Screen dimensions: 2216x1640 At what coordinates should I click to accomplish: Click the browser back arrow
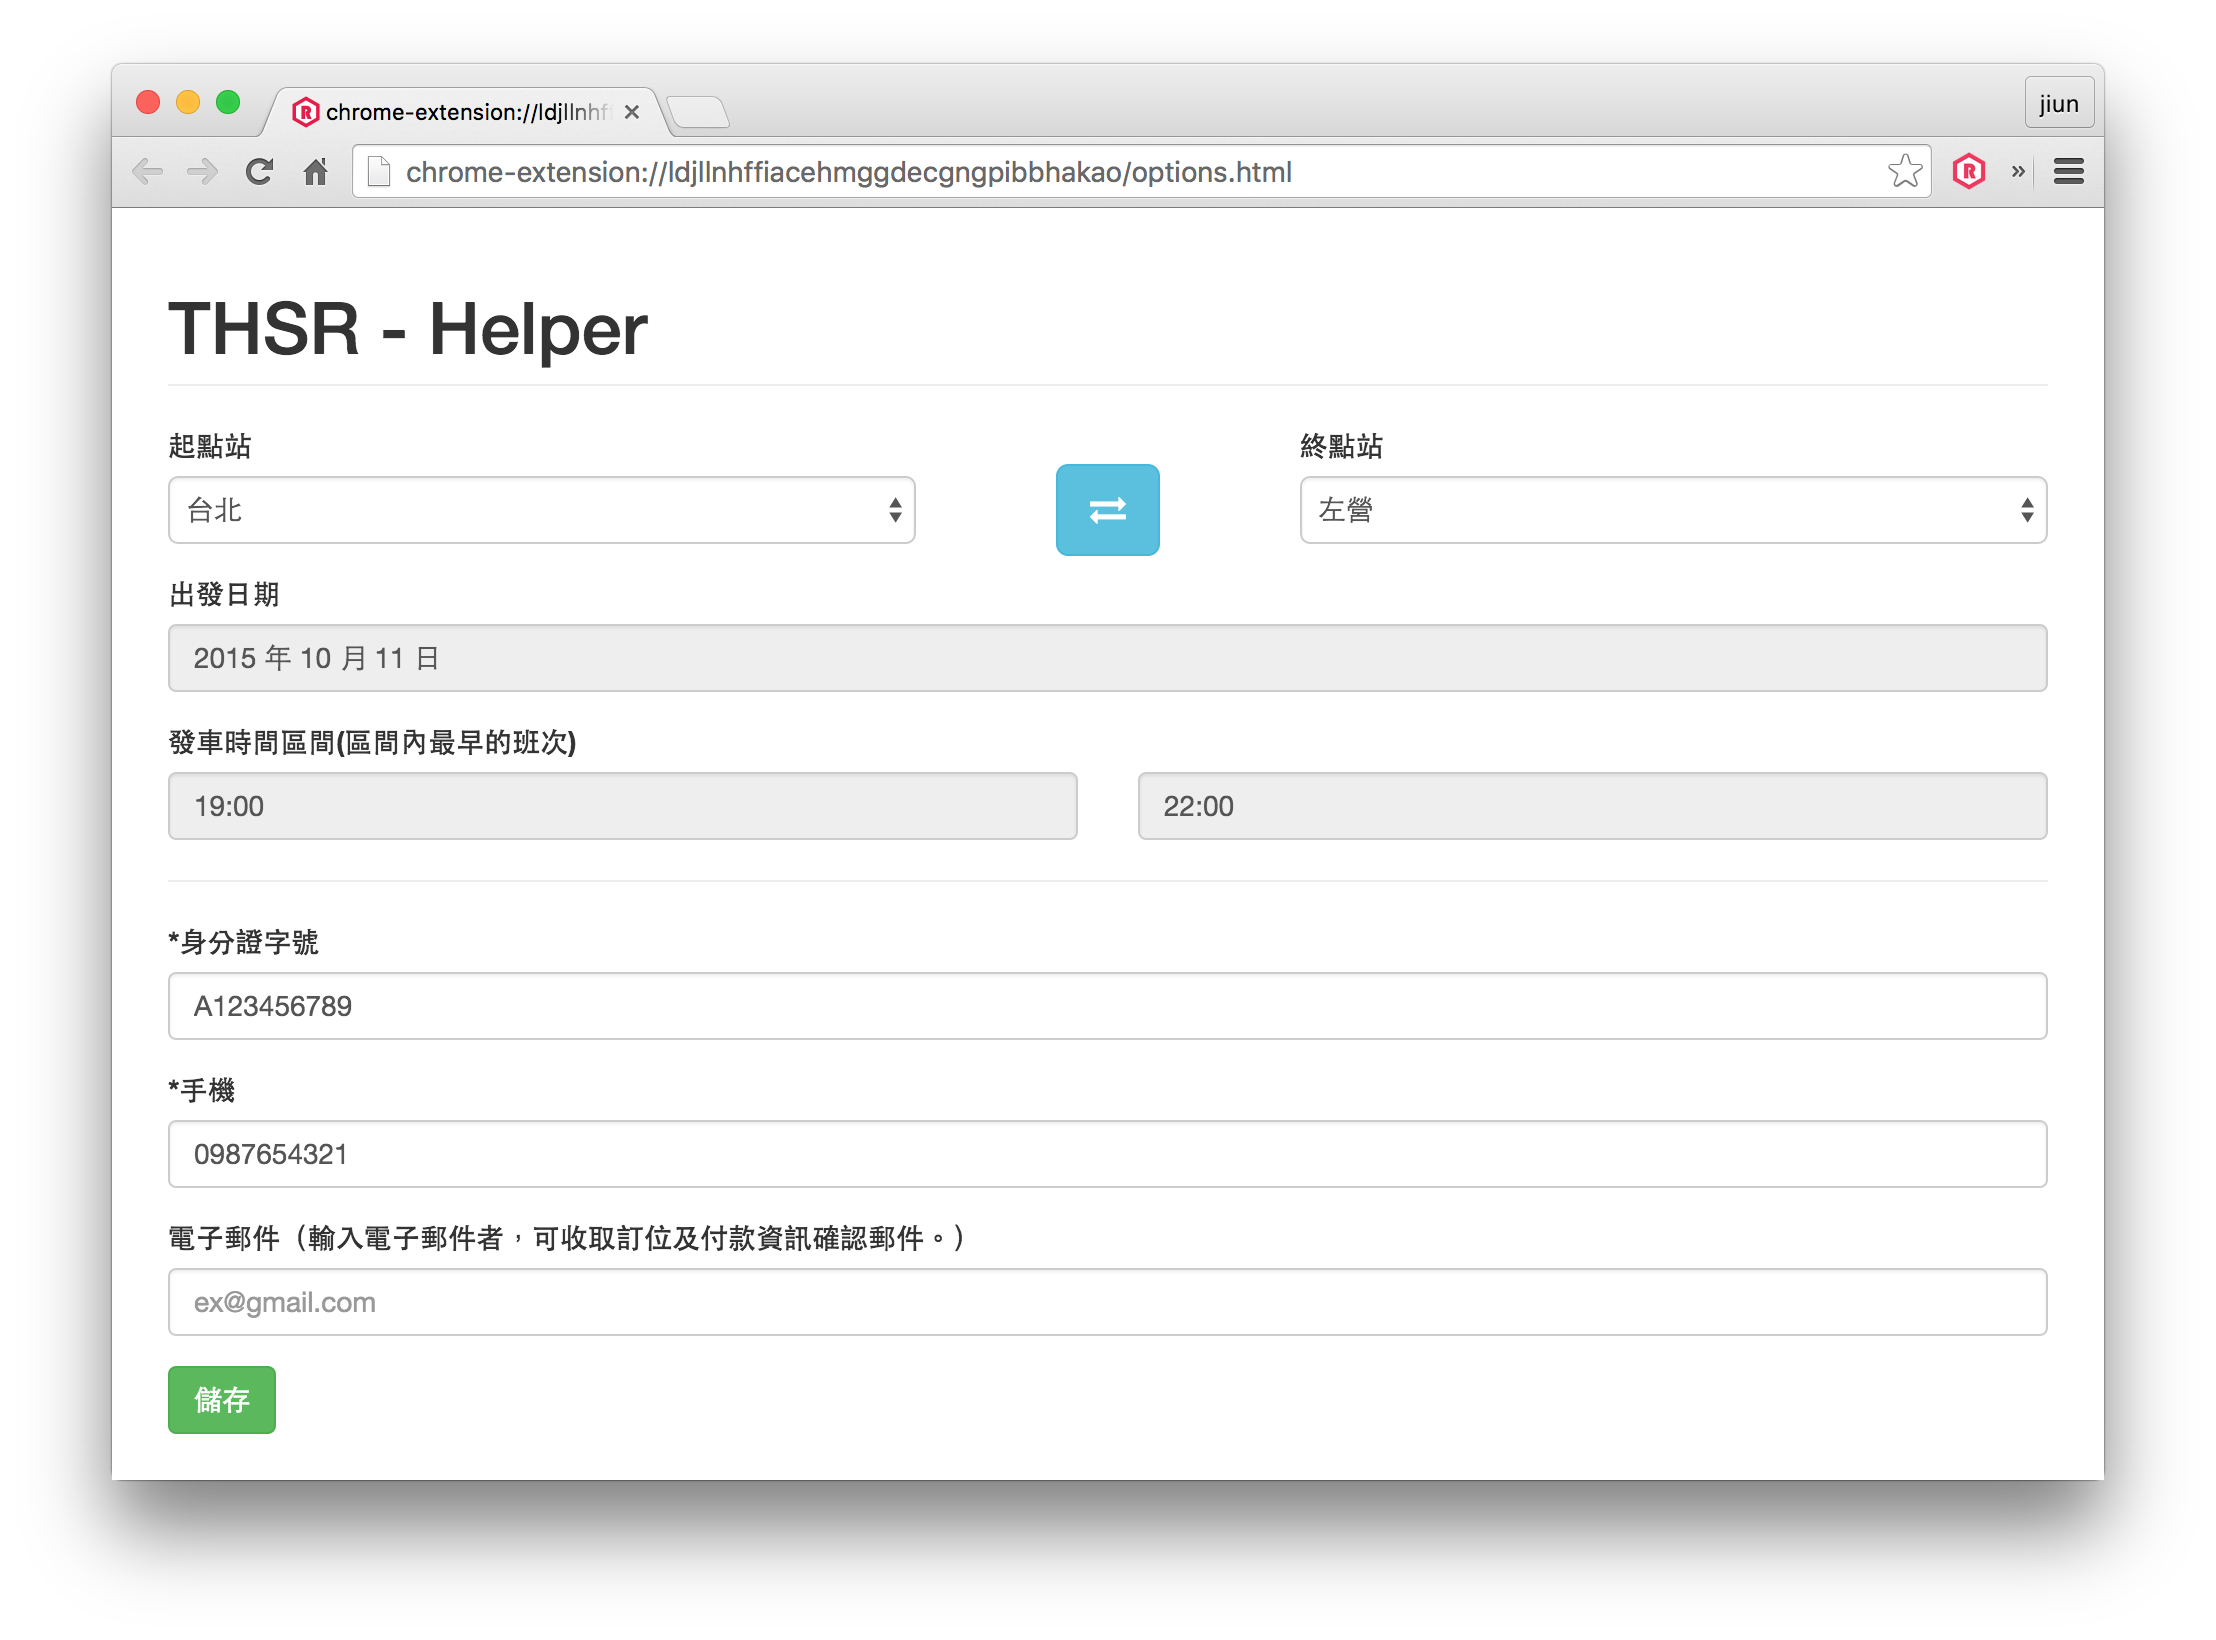point(148,172)
